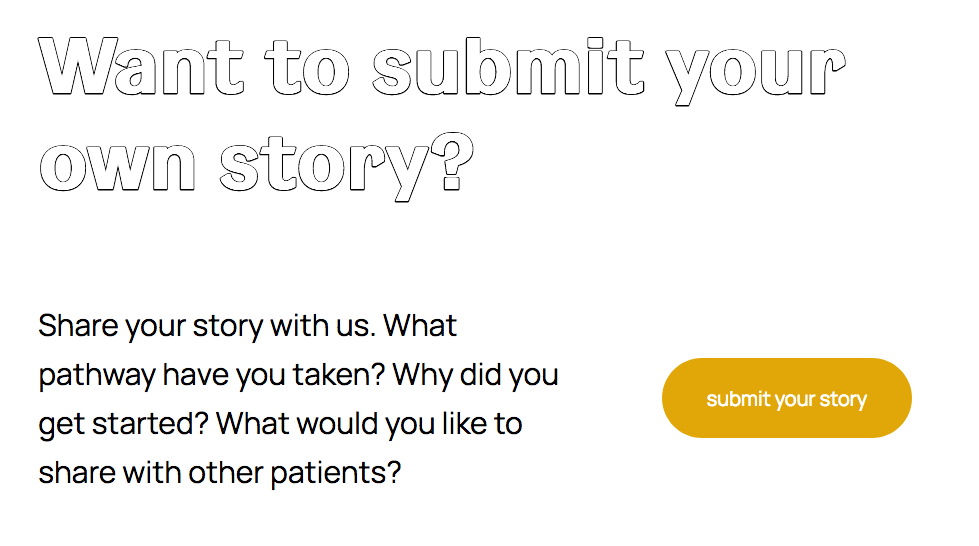Screen dimensions: 979x546
Task: Click the word 'submit' in the outlined heading
Action: pos(508,66)
